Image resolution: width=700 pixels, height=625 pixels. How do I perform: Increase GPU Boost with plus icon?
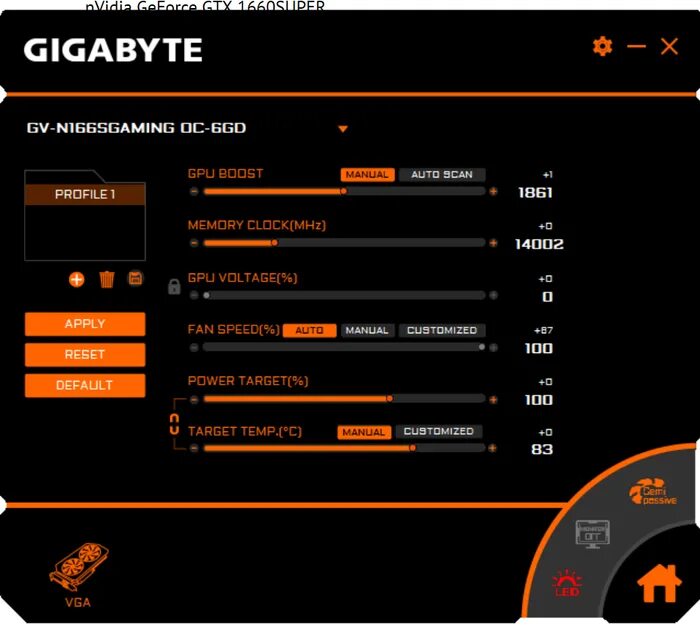point(493,192)
